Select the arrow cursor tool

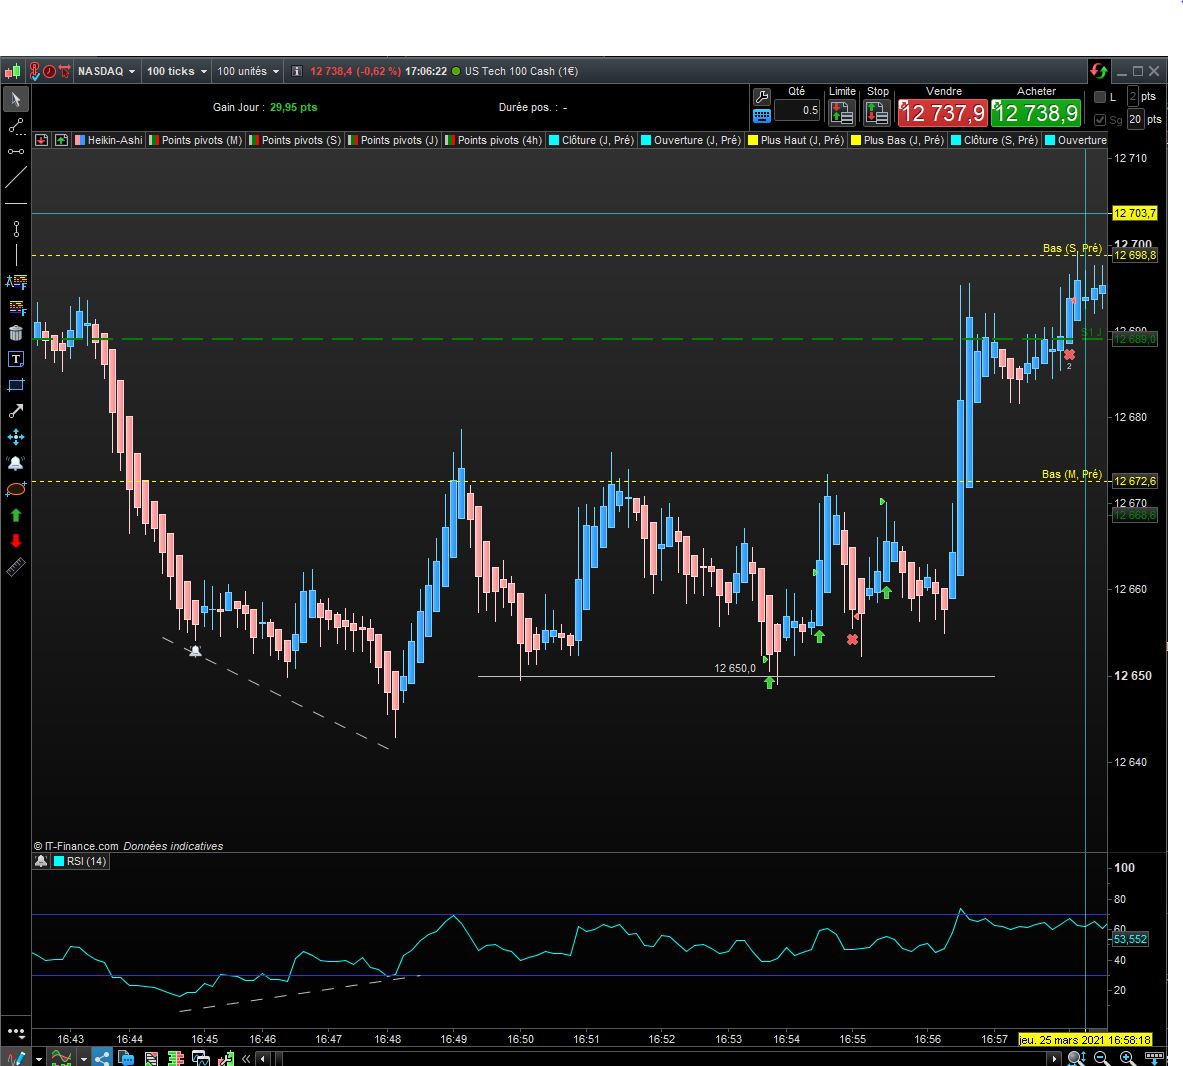[16, 99]
